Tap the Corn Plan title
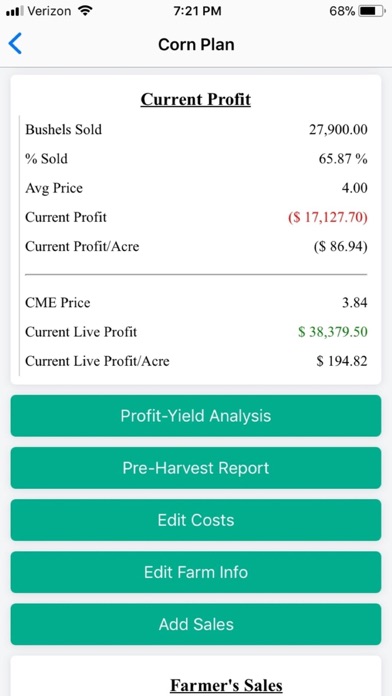 [196, 44]
